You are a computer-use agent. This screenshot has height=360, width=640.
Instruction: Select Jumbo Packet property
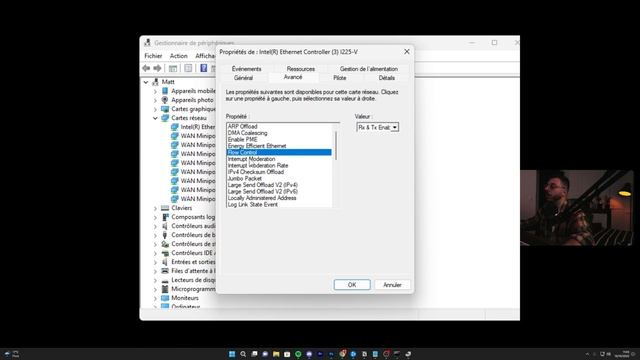pos(244,178)
